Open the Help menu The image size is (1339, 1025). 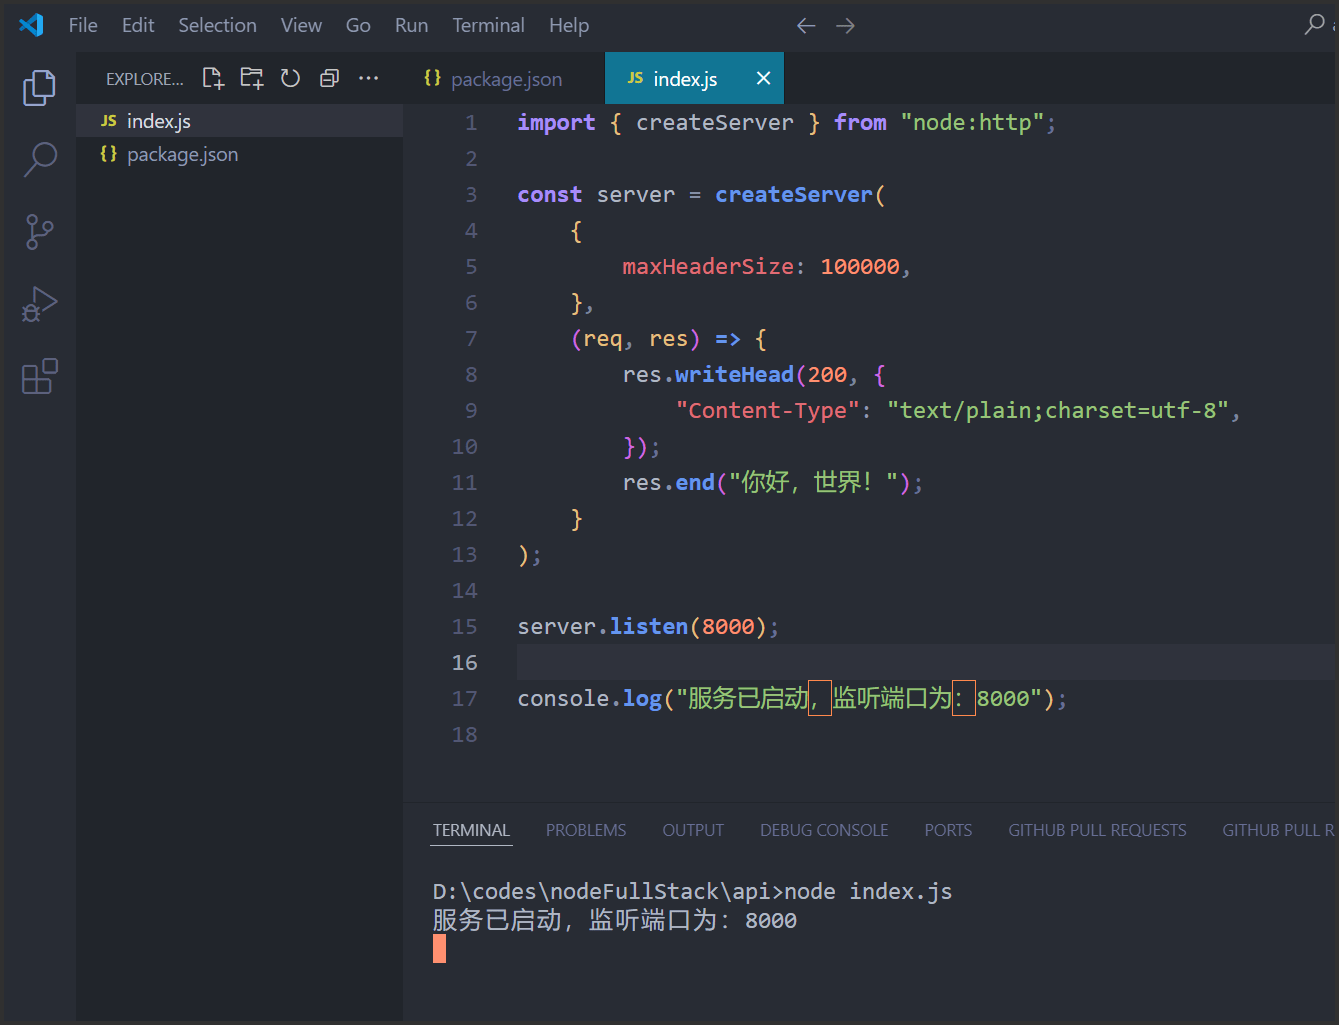pyautogui.click(x=569, y=25)
